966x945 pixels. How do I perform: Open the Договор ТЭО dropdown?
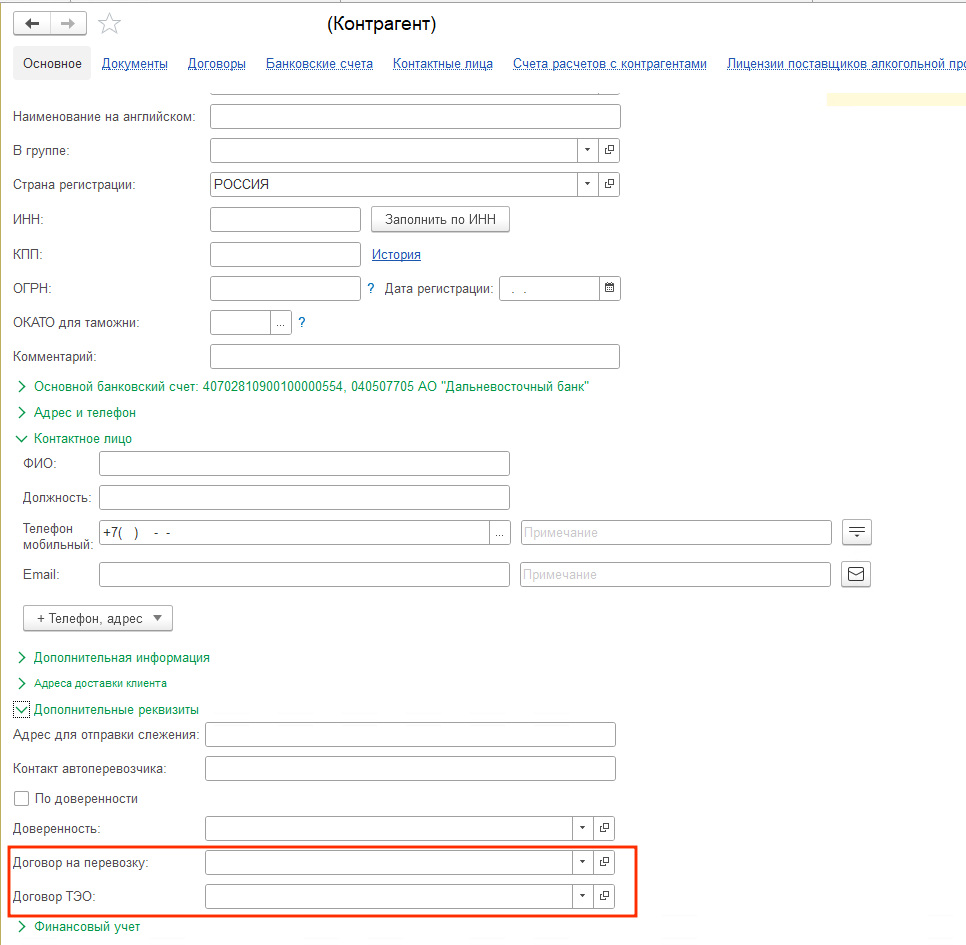pos(583,896)
